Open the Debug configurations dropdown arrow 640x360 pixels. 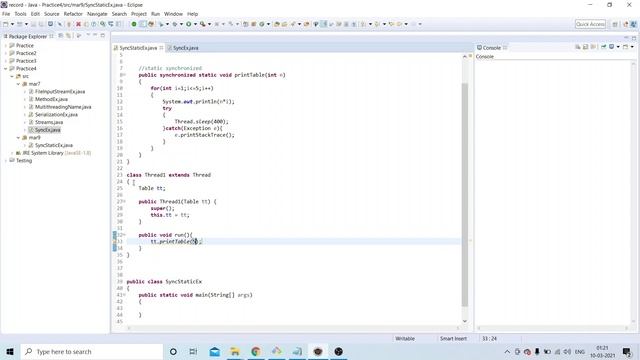(181, 24)
